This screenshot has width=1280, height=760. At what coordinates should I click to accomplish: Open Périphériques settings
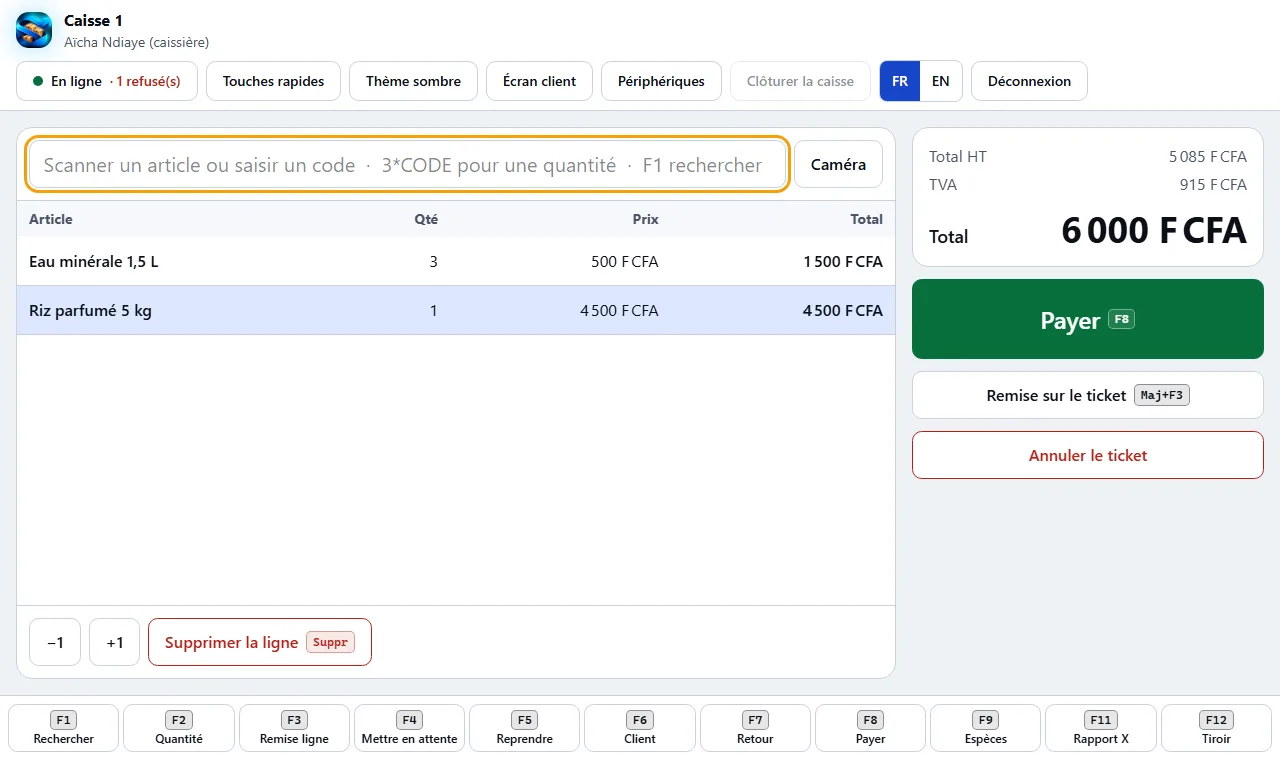coord(661,82)
